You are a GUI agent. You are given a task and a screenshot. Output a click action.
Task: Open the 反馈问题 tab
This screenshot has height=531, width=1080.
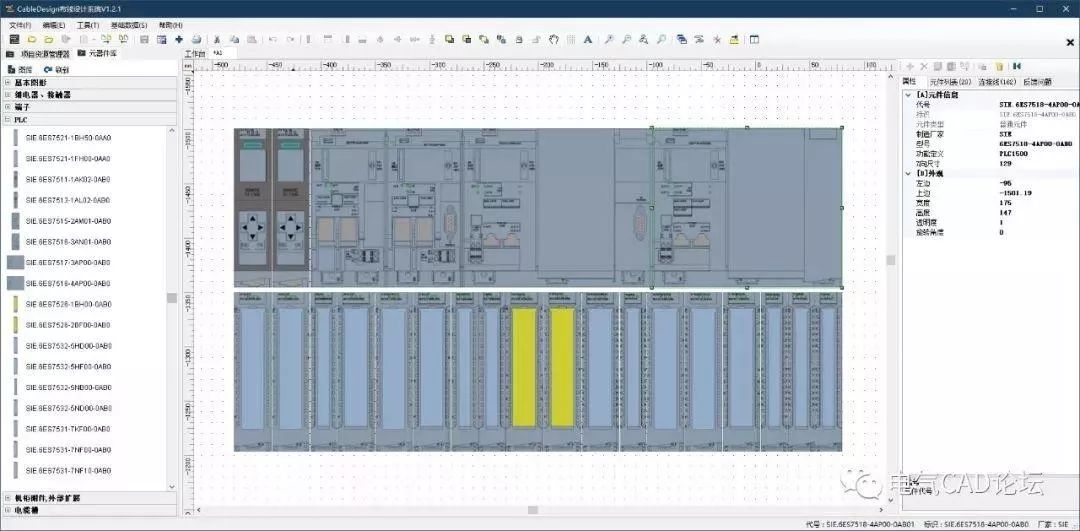pos(1037,82)
